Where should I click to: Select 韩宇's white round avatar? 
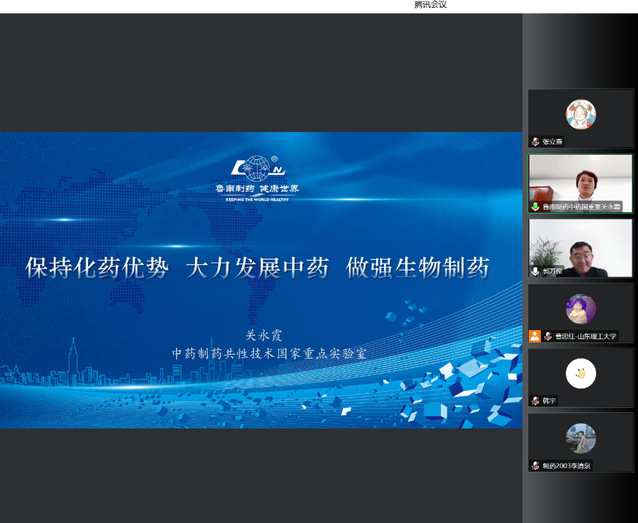point(580,373)
